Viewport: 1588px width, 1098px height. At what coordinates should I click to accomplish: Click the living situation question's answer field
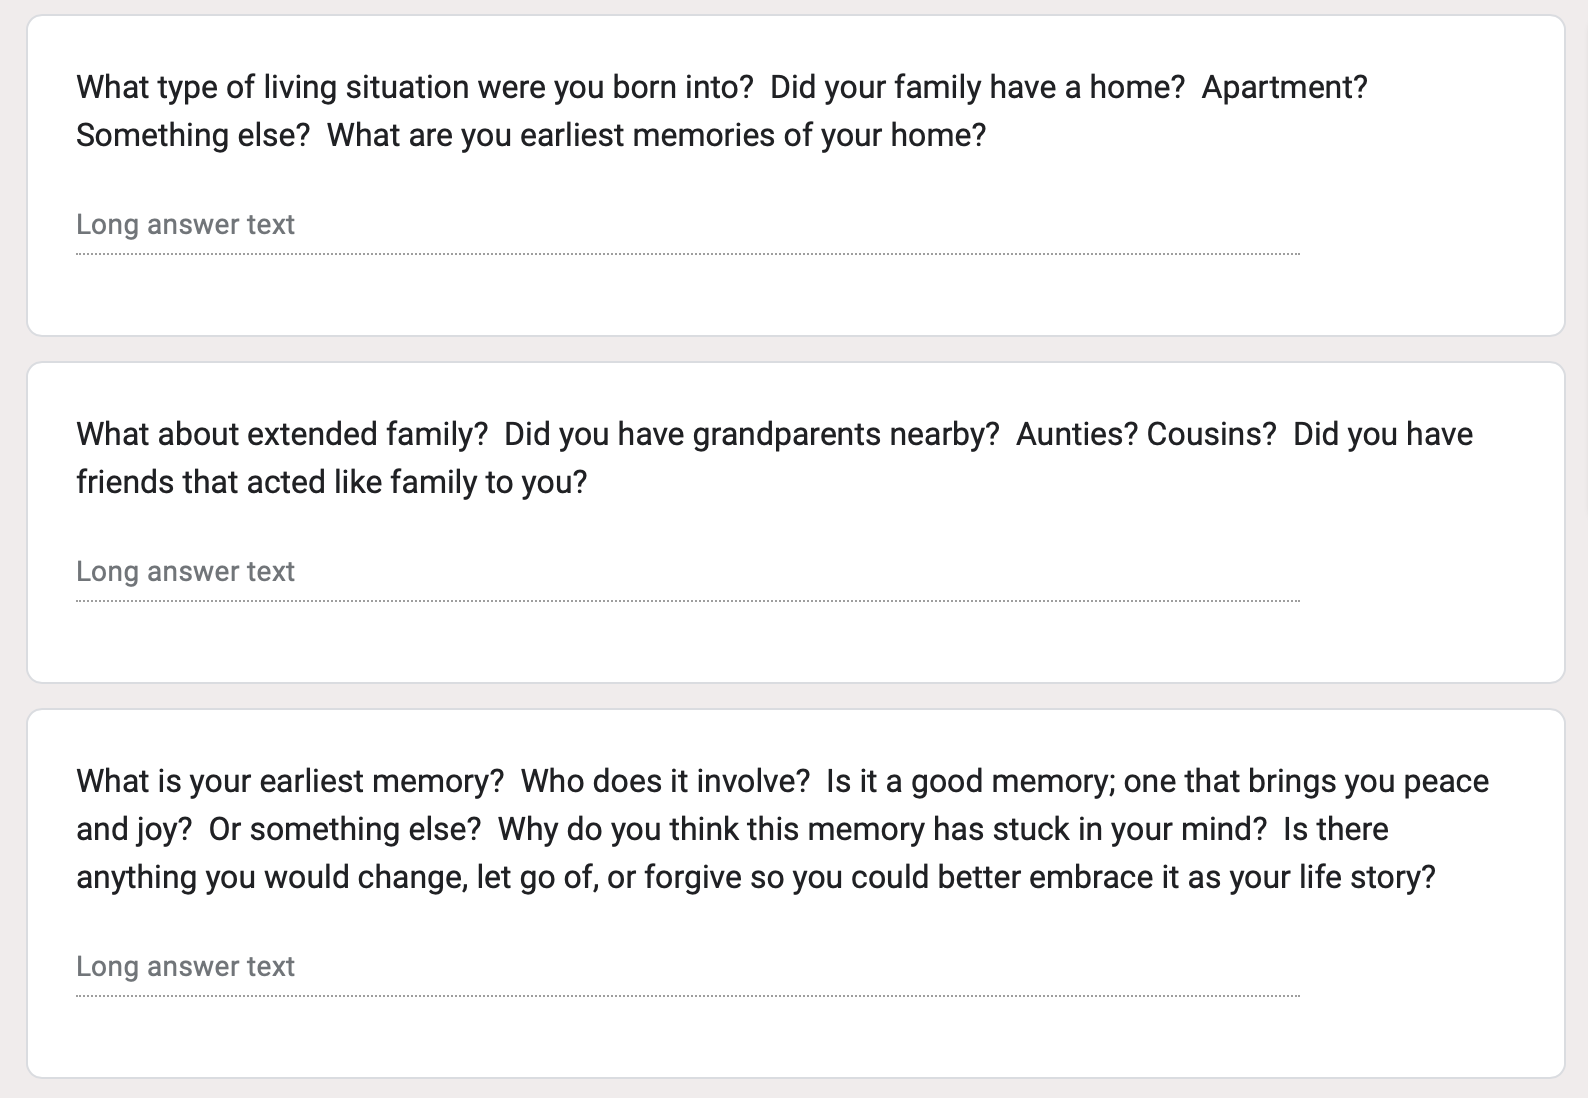point(688,225)
